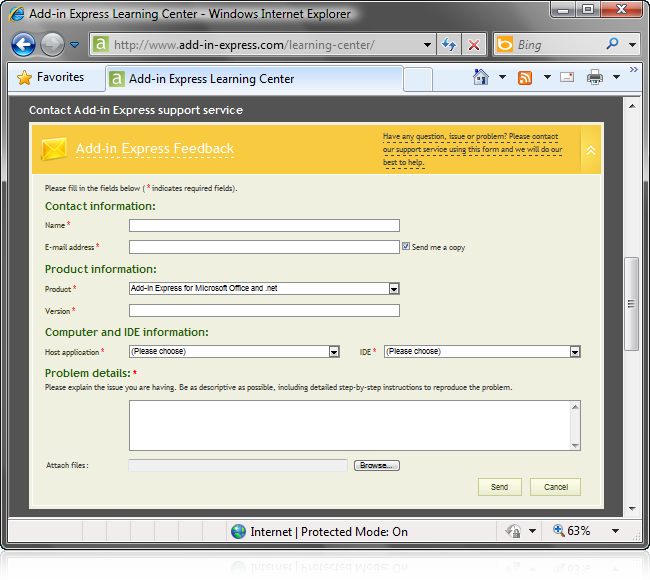Open the Add-in Express Feedback link
Image resolution: width=650 pixels, height=580 pixels.
(x=155, y=148)
